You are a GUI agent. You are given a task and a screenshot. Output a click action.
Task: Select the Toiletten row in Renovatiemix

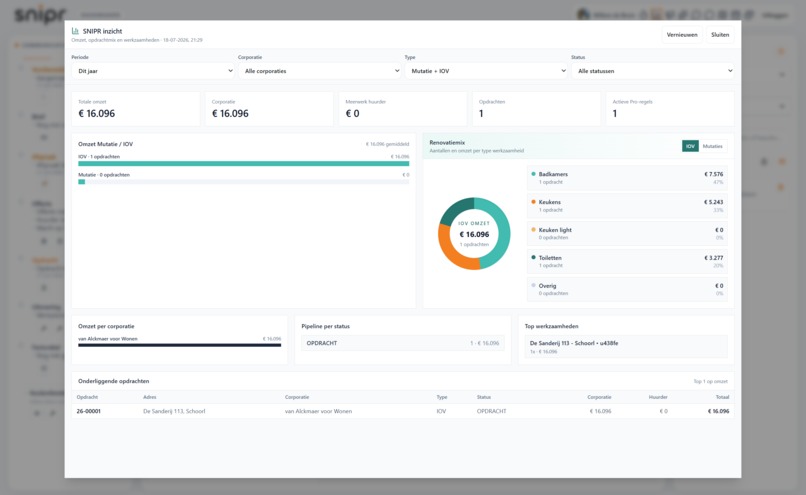[x=627, y=261]
